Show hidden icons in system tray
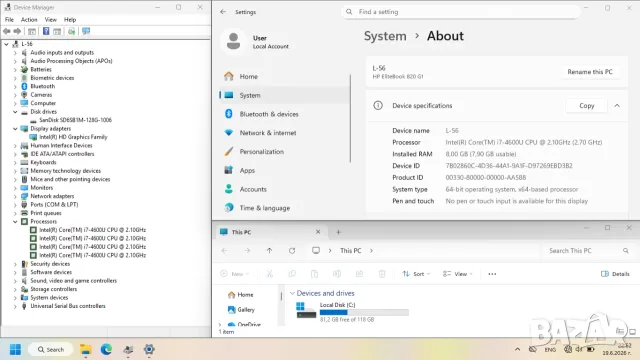This screenshot has width=640, height=360. [518, 349]
